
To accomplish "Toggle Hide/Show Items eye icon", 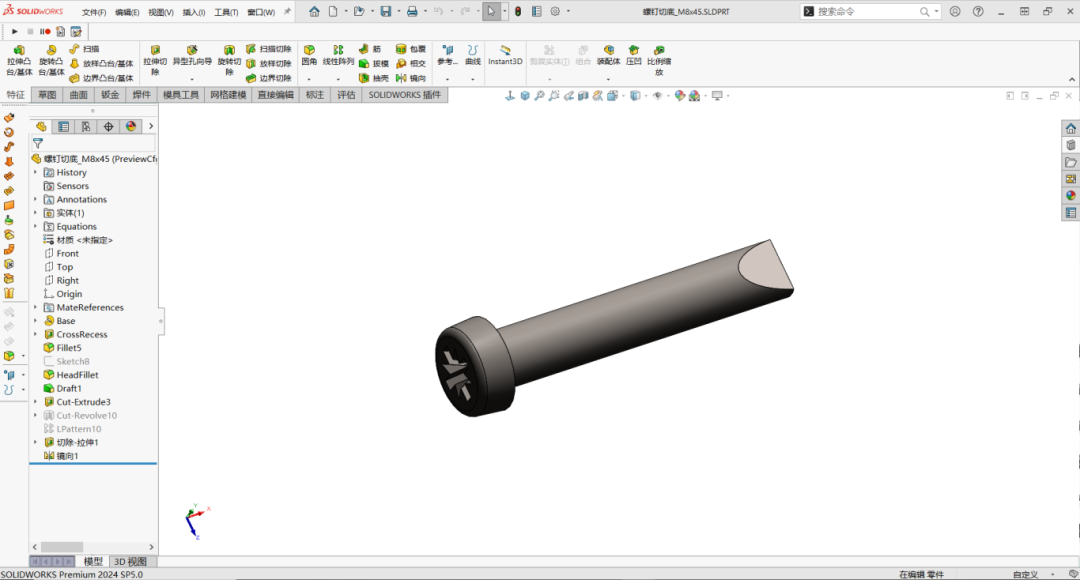I will [x=657, y=96].
